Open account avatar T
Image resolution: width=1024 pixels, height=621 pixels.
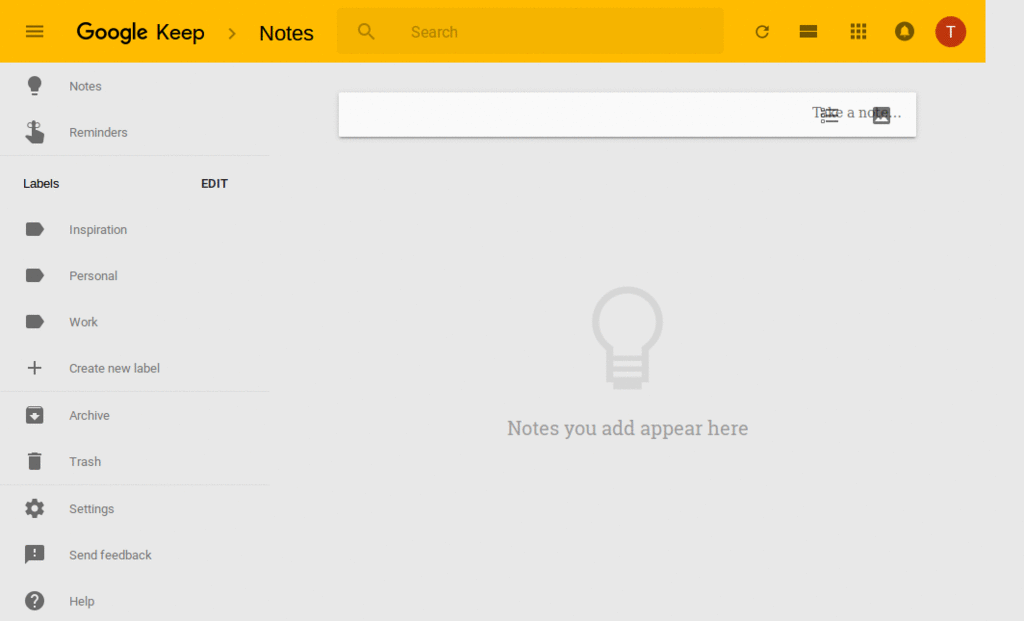coord(950,31)
